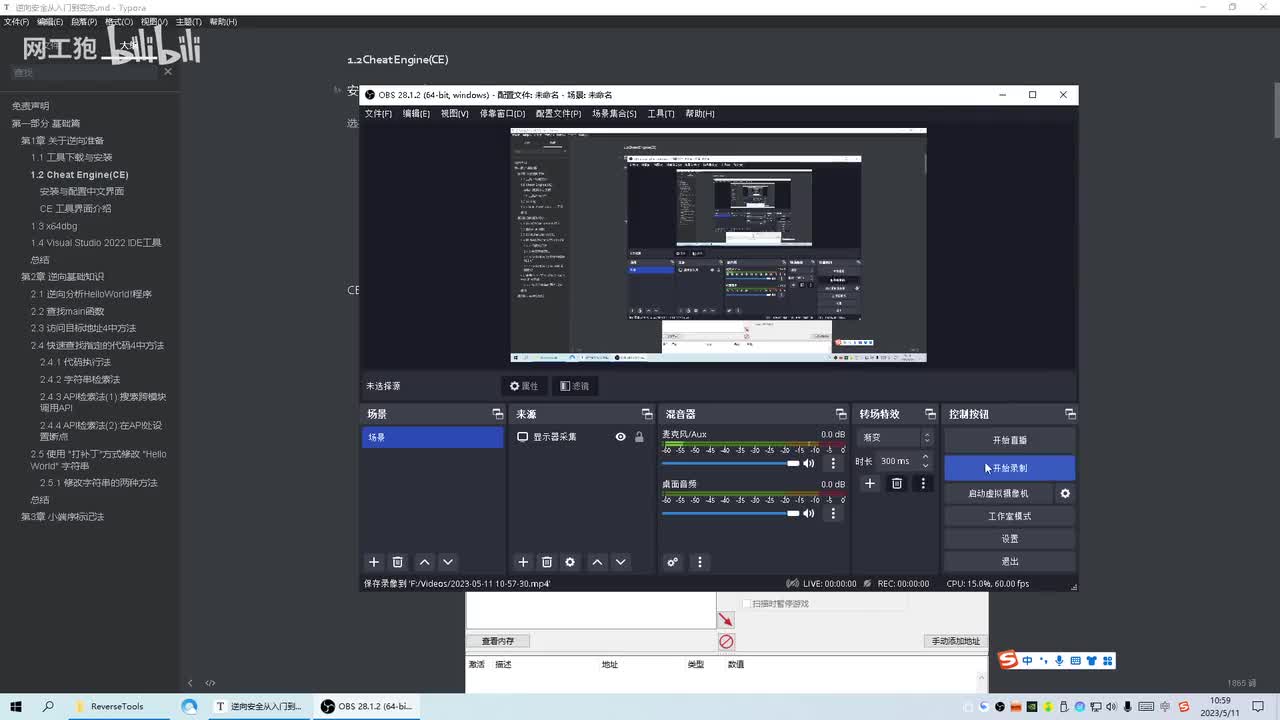Open Windows Start menu
1280x720 pixels.
tap(16, 706)
